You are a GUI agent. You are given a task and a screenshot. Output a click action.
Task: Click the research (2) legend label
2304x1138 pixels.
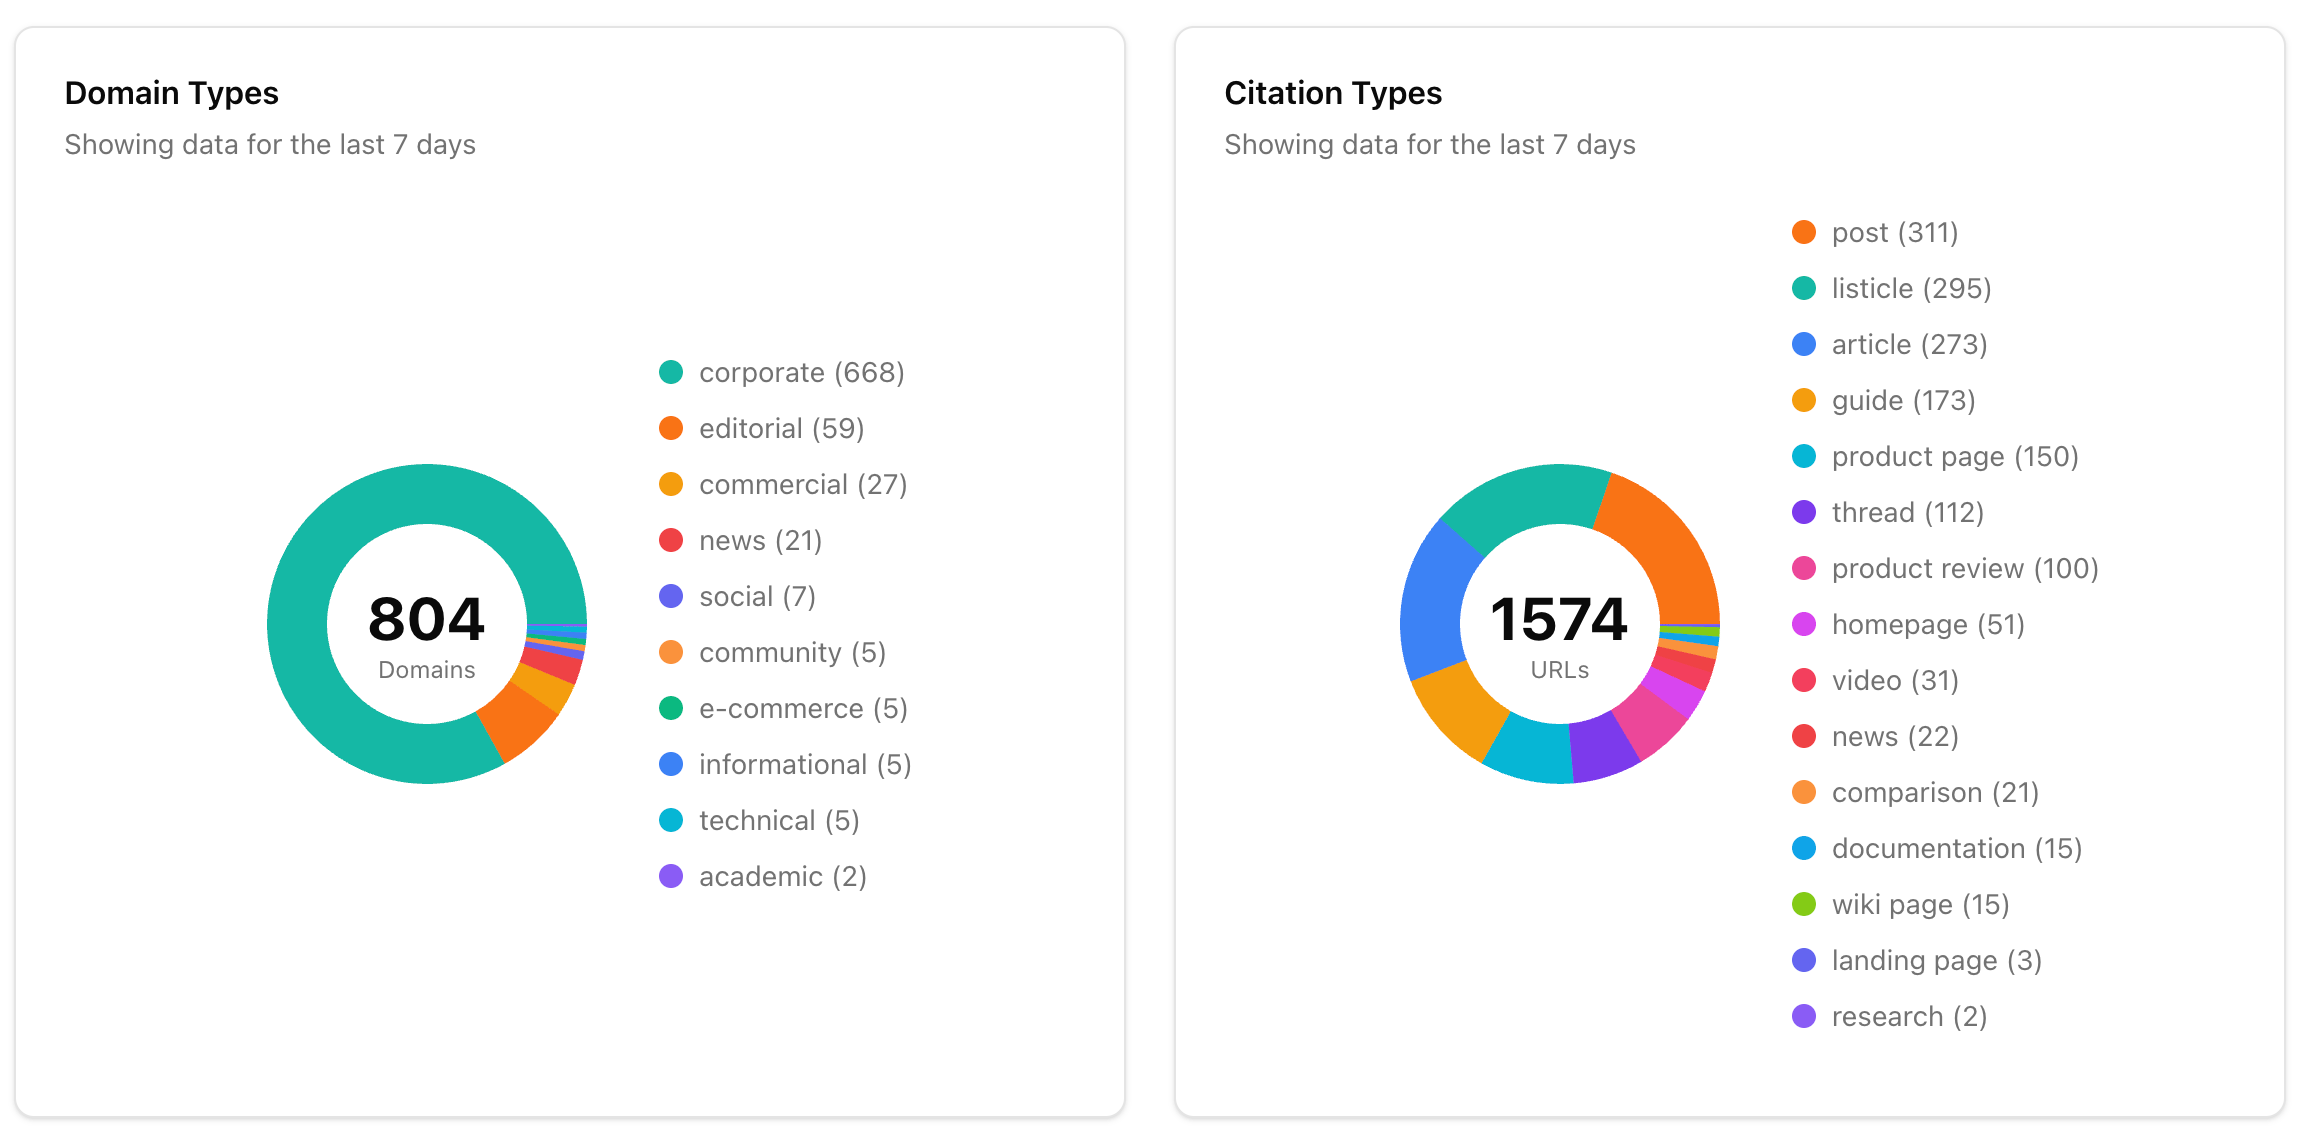tap(1909, 1017)
